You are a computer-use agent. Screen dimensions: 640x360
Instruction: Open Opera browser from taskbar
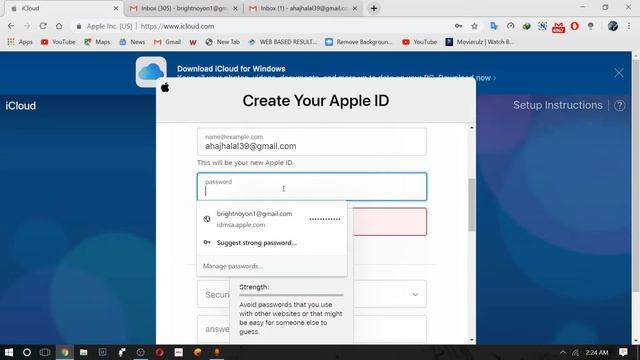click(x=159, y=352)
